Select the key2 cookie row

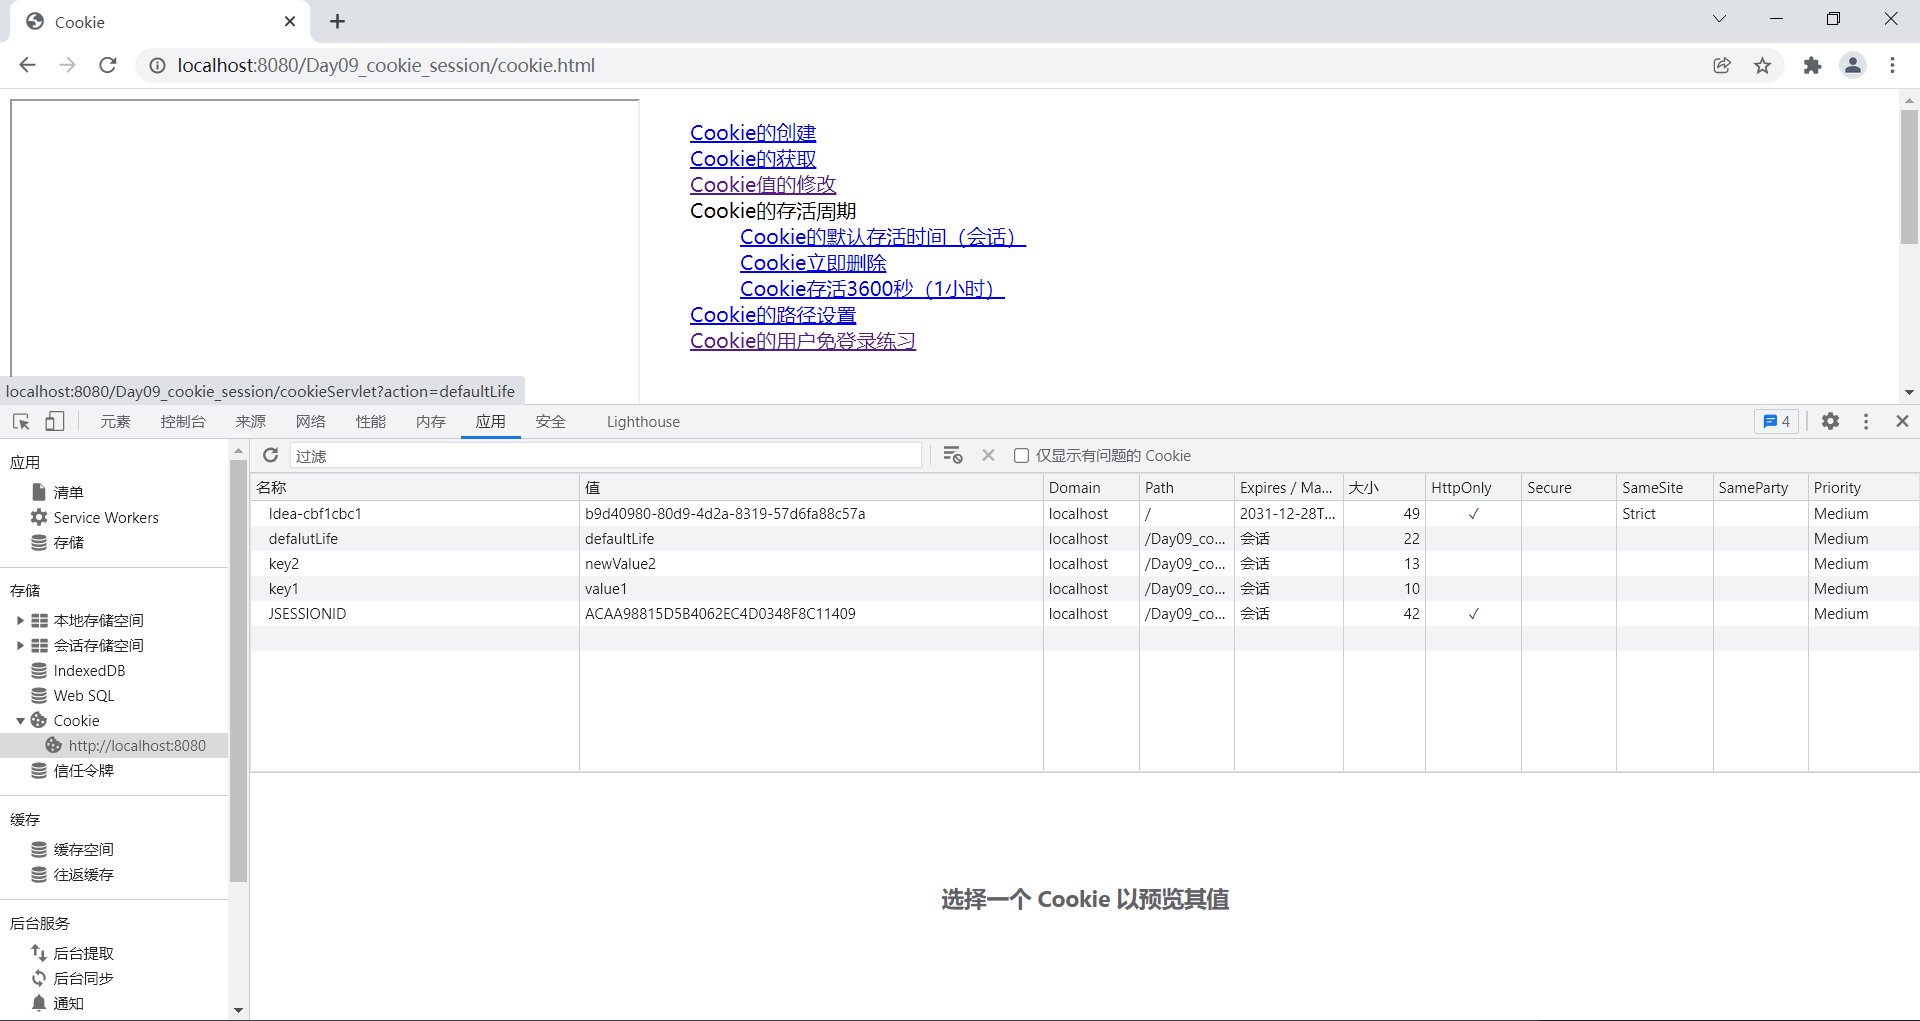[x=1084, y=563]
